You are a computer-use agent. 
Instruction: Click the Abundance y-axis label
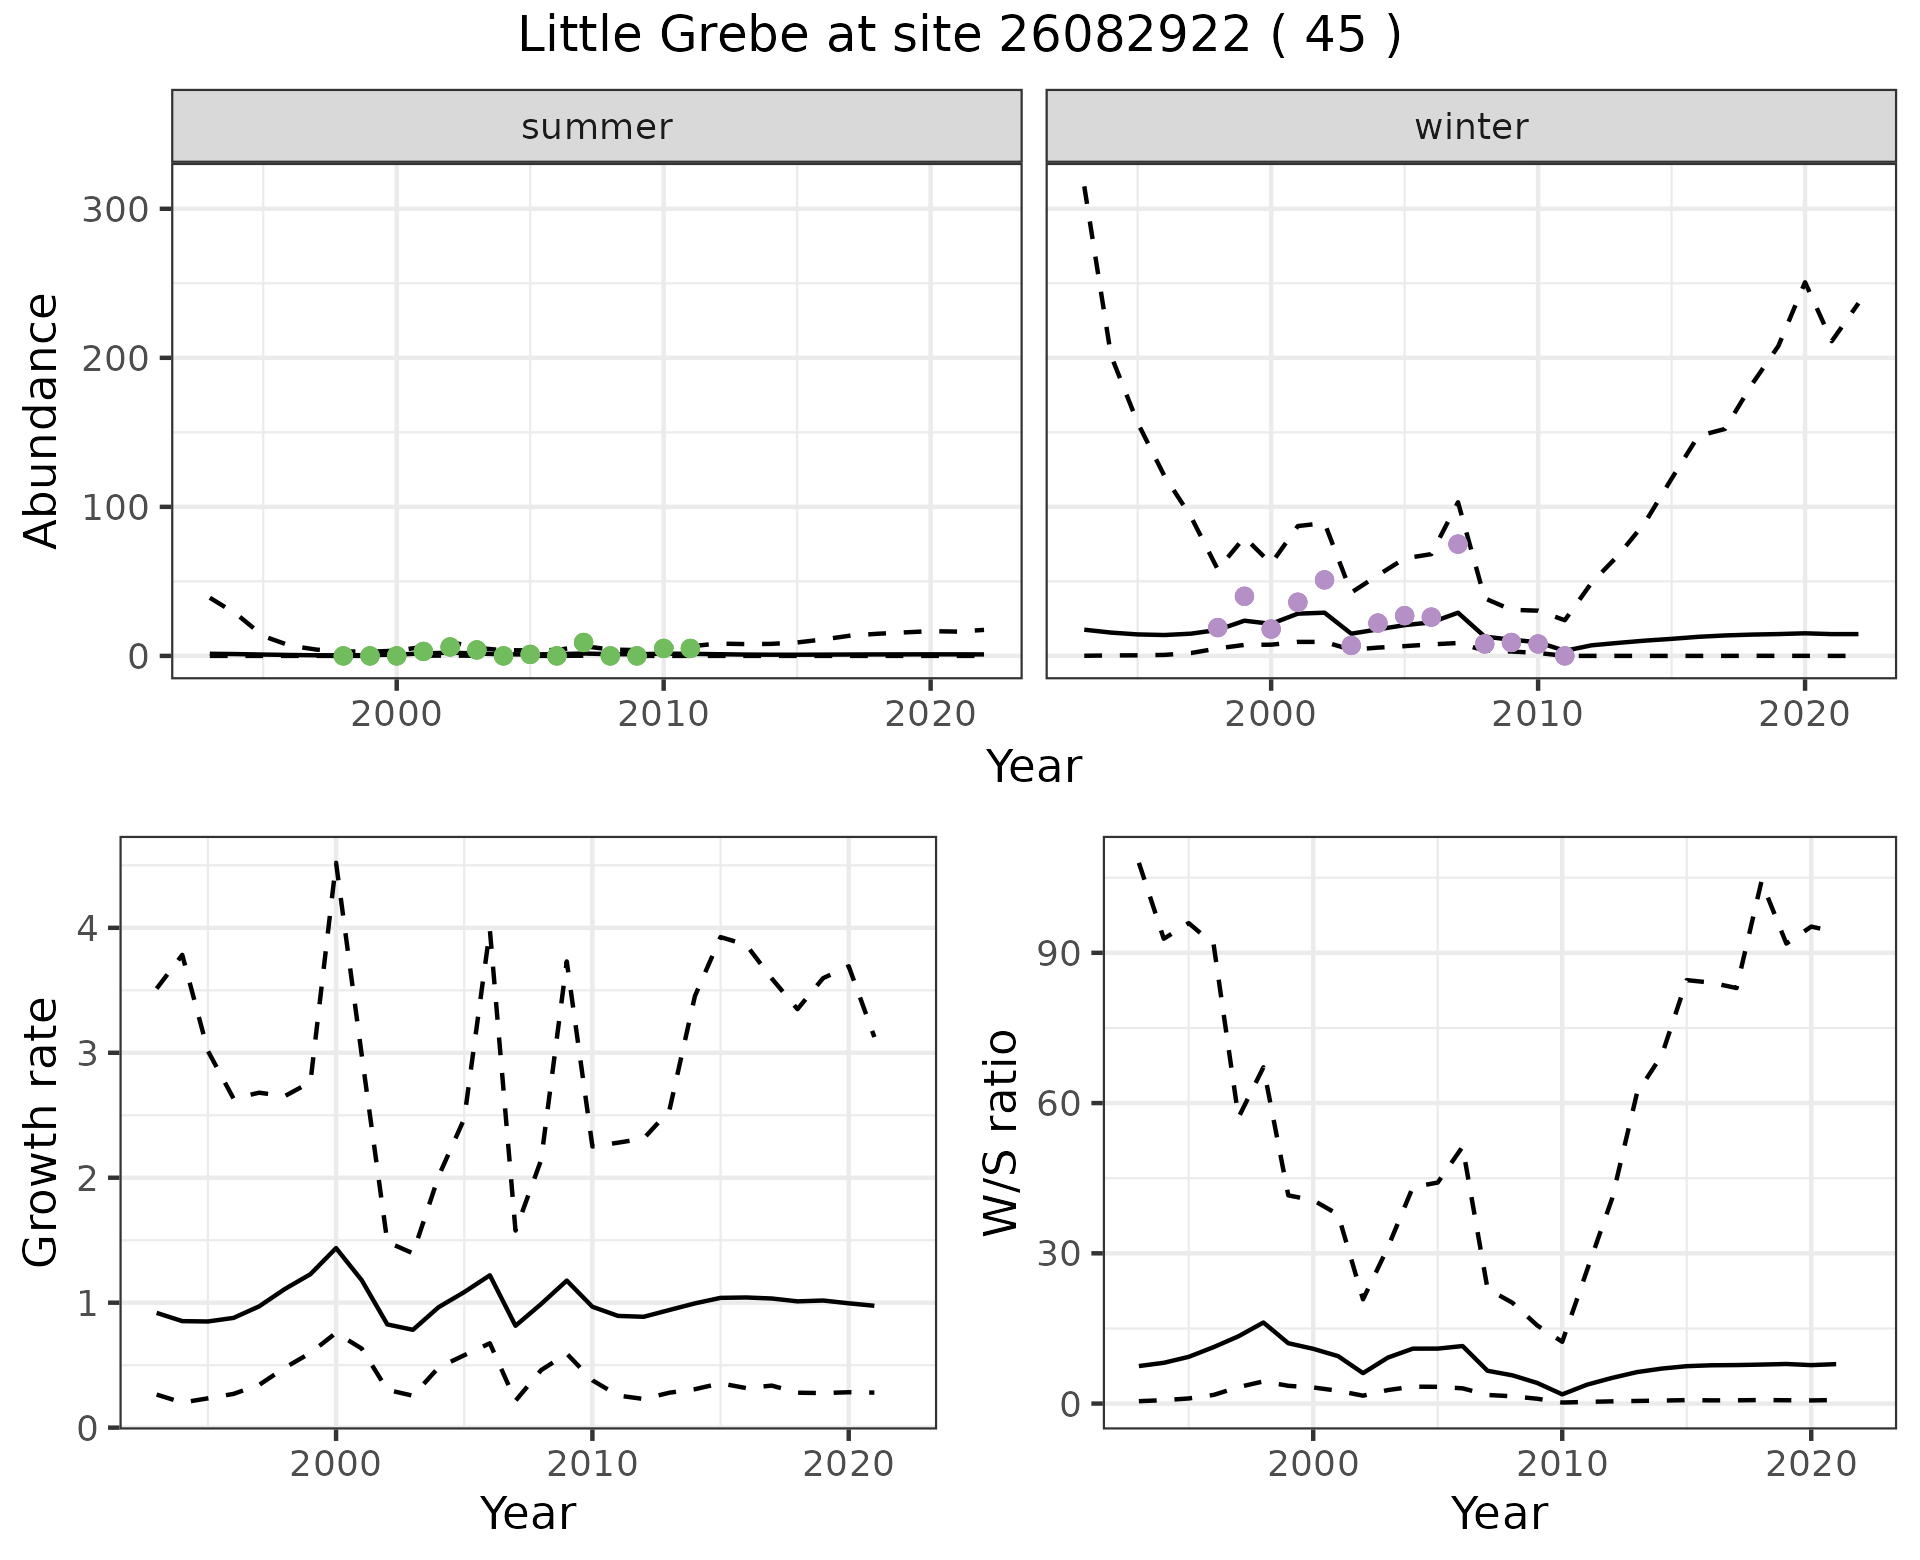click(x=42, y=420)
